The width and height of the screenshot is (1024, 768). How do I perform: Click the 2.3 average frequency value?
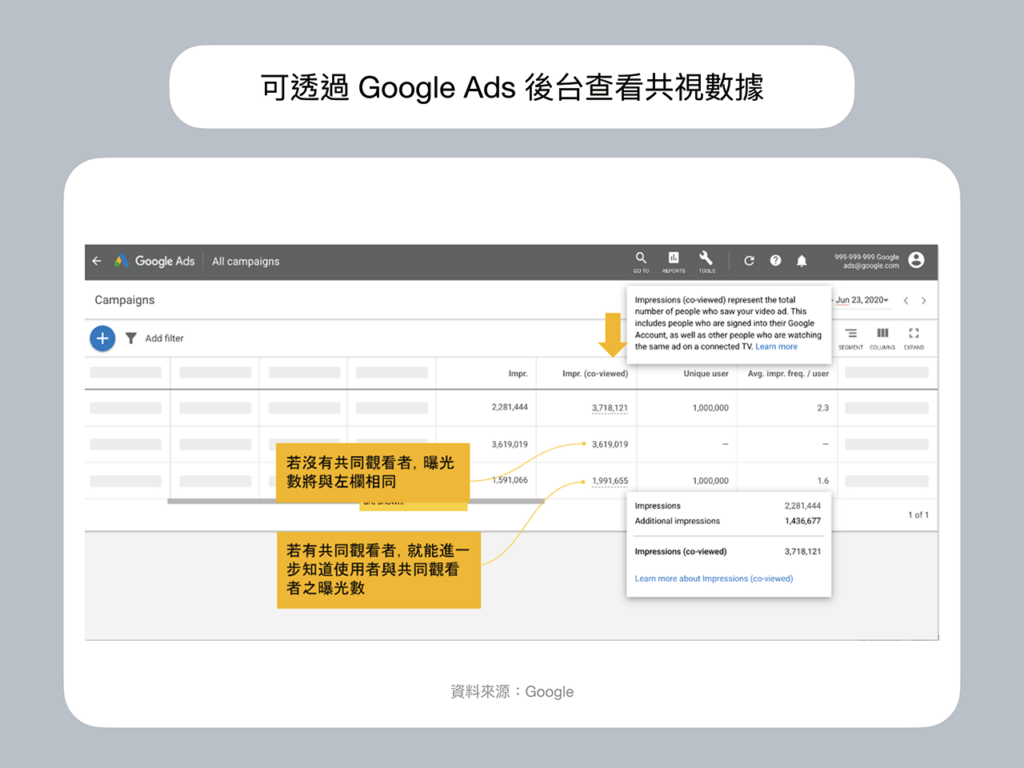823,408
